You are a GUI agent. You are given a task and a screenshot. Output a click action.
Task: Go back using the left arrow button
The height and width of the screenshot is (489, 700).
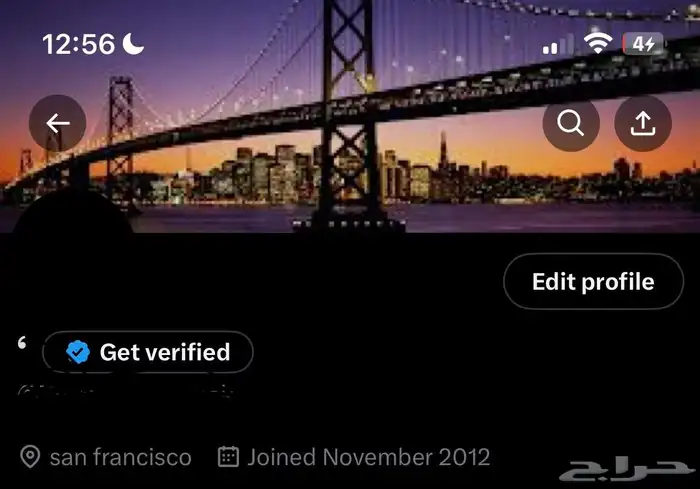pyautogui.click(x=58, y=123)
